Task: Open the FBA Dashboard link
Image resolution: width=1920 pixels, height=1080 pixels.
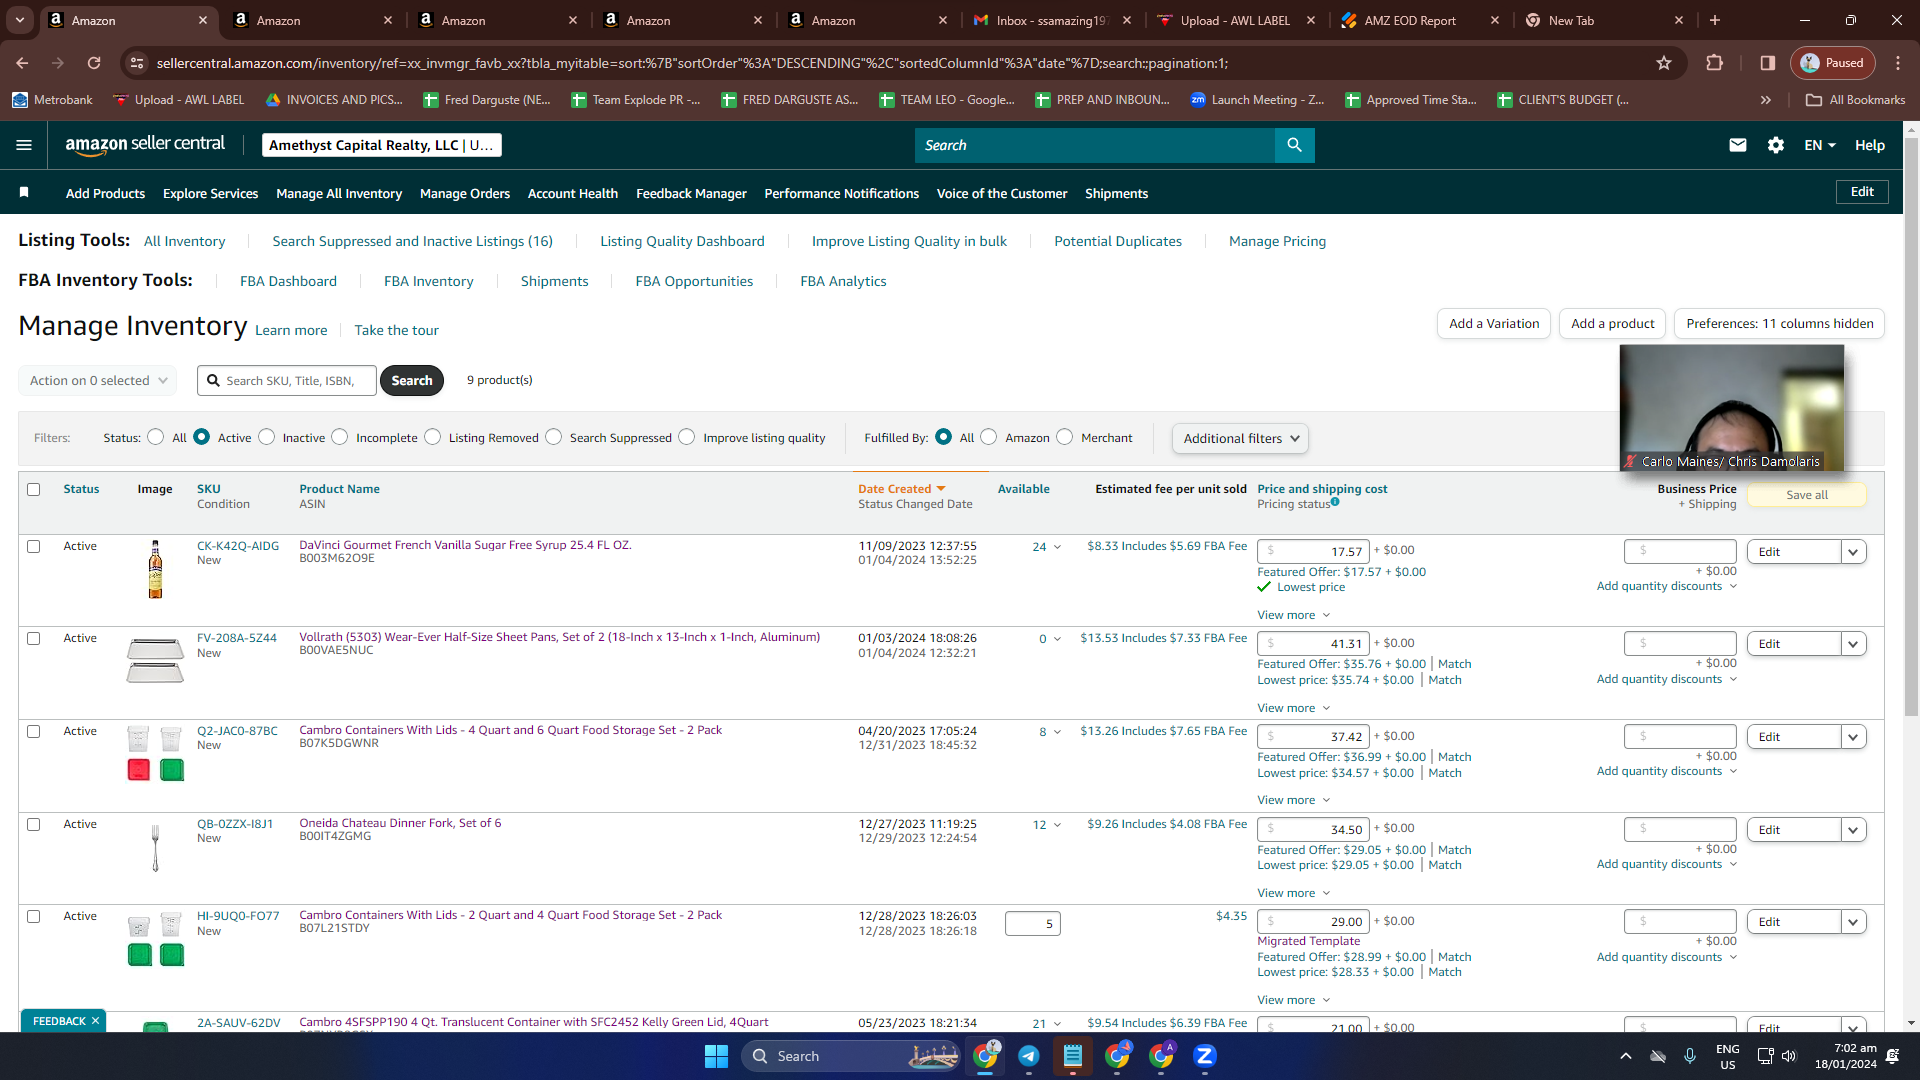Action: (288, 282)
